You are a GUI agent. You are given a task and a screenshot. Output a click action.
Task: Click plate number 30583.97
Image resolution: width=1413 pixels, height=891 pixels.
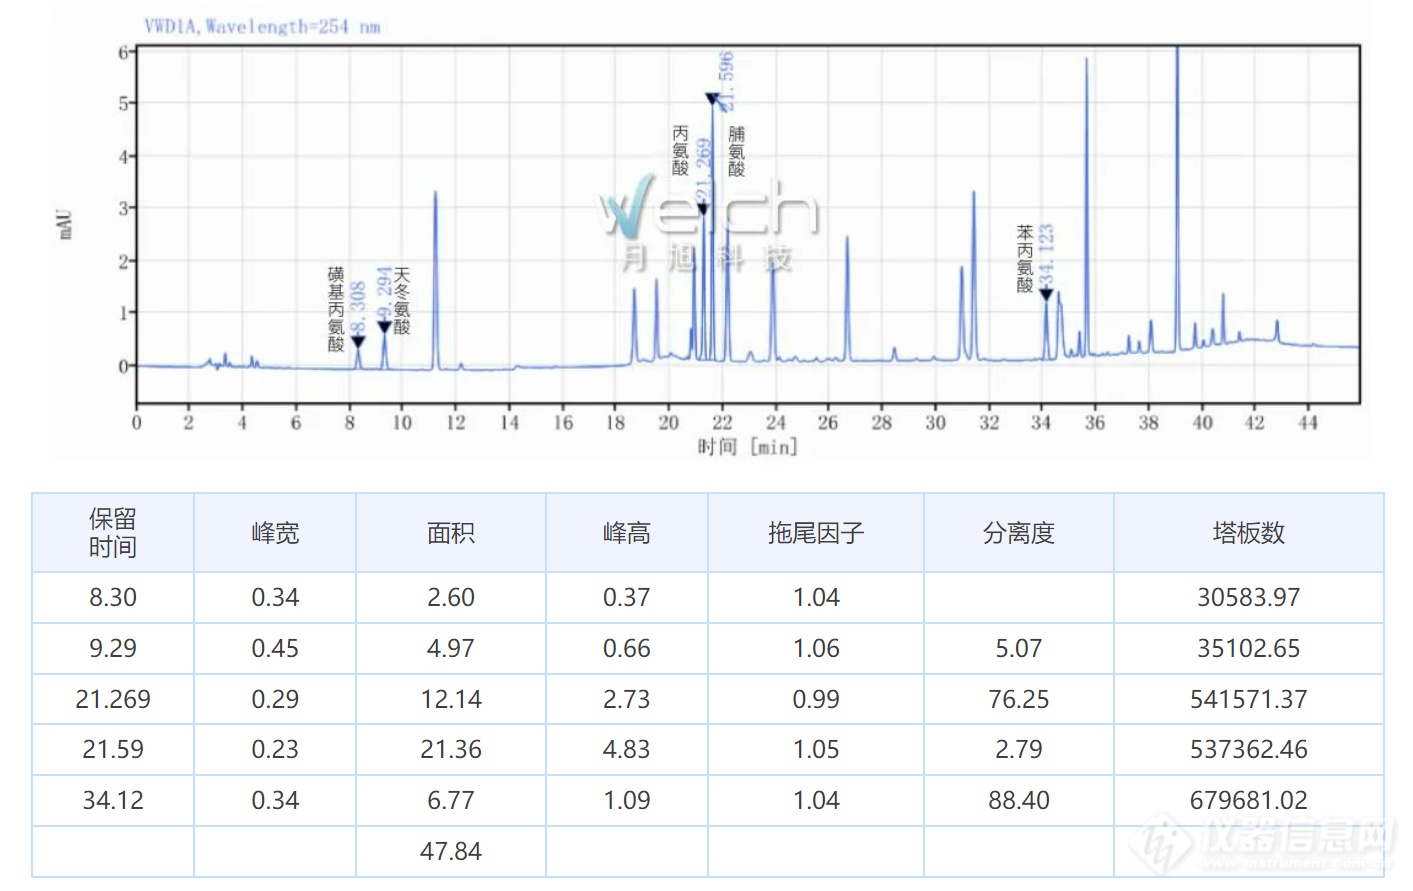[x=1249, y=598]
